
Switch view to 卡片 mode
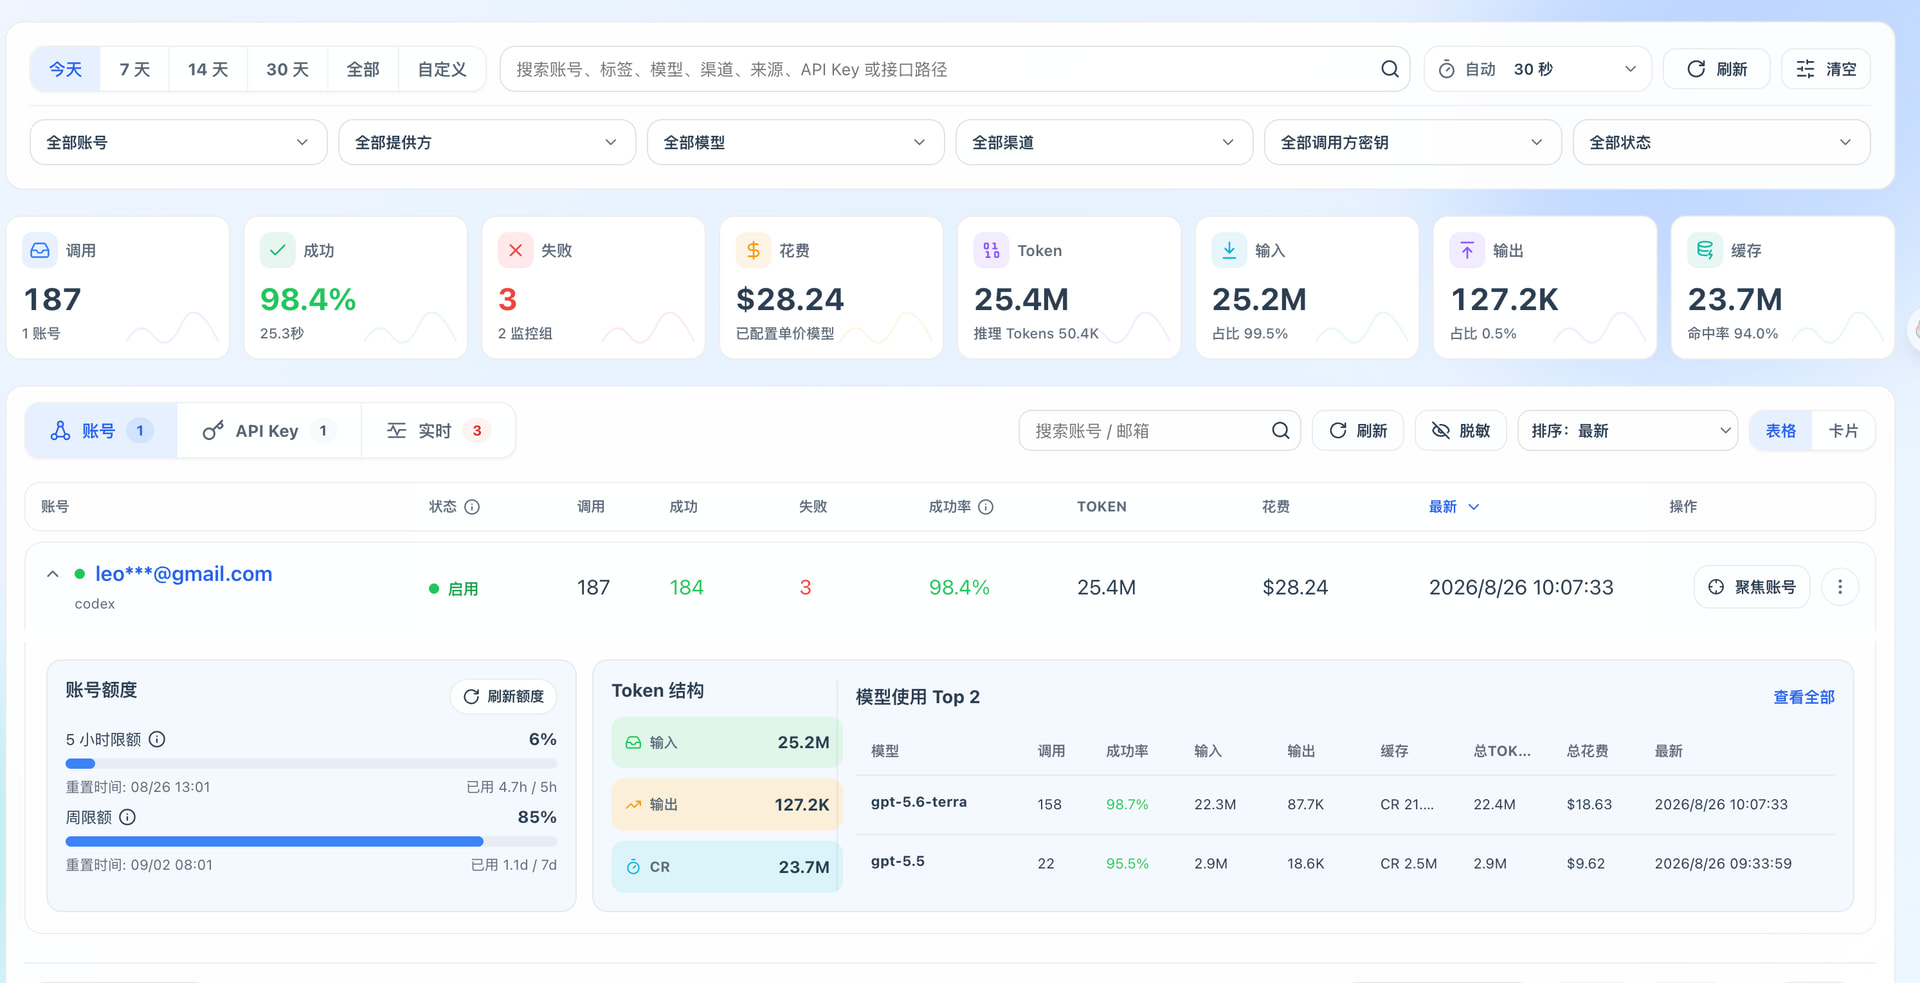coord(1843,430)
